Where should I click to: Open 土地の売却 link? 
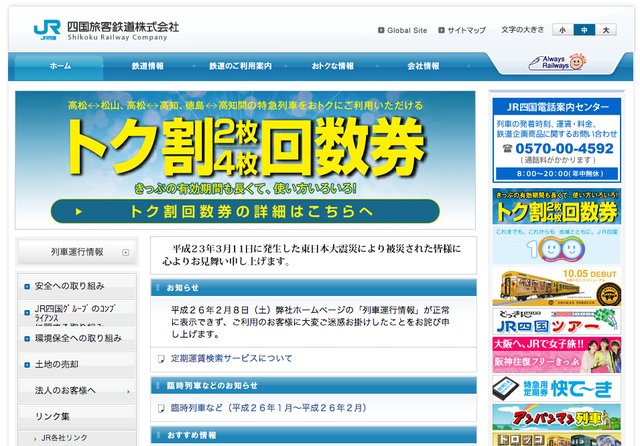(x=78, y=364)
